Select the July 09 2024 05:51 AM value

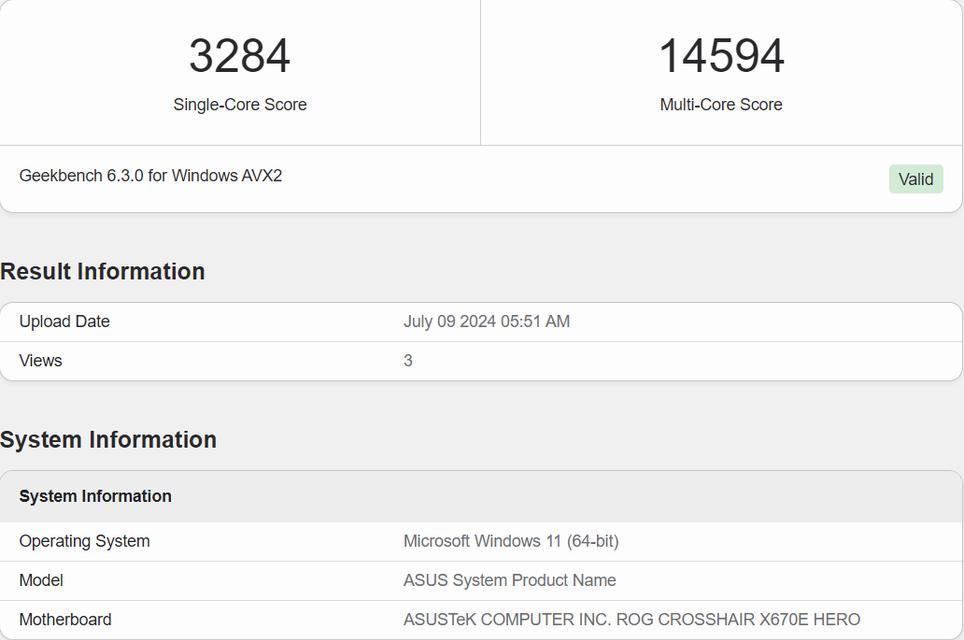[x=486, y=322]
